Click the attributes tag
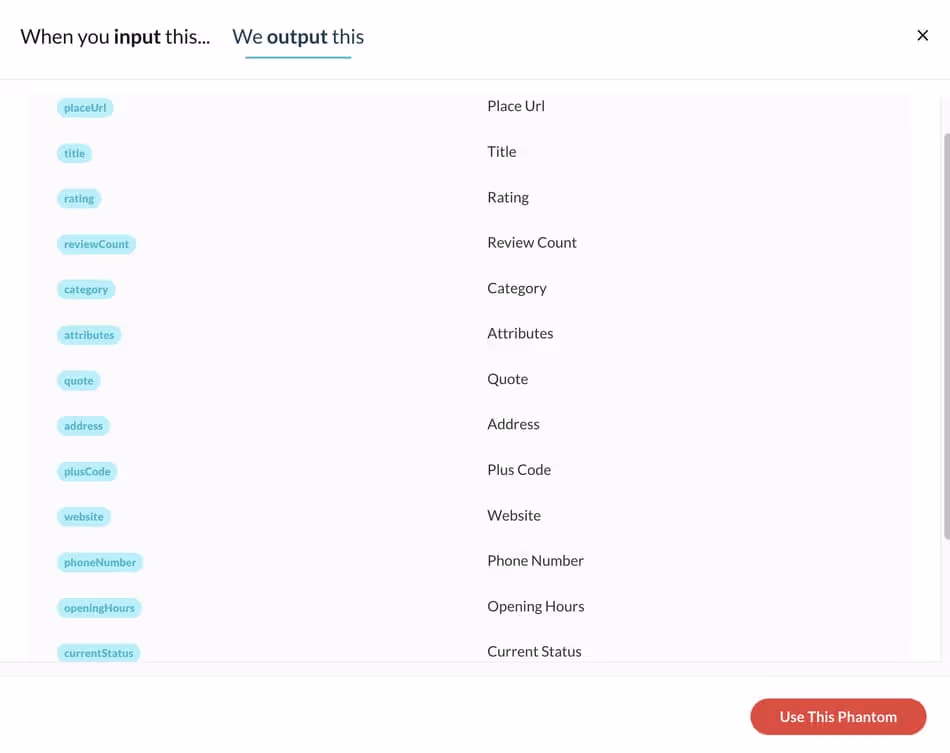This screenshot has width=950, height=753. pyautogui.click(x=89, y=335)
